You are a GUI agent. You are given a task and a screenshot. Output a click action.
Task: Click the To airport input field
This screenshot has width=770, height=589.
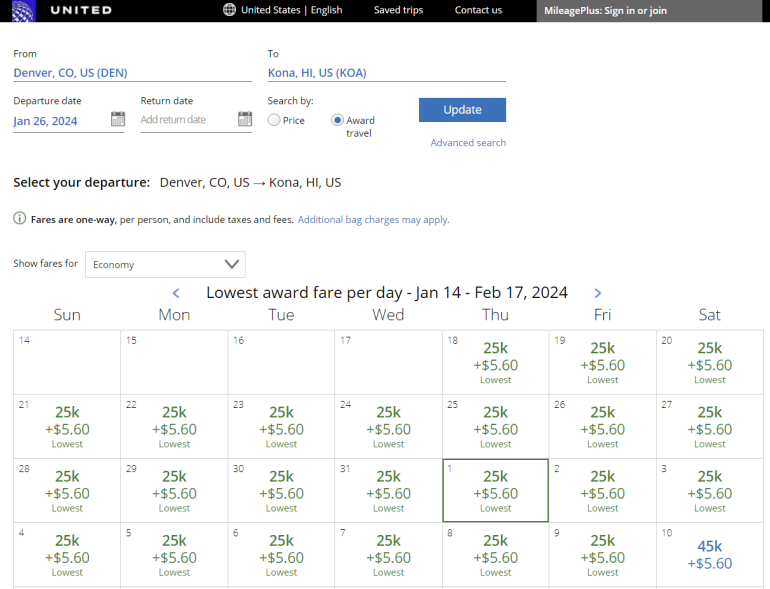pos(386,72)
